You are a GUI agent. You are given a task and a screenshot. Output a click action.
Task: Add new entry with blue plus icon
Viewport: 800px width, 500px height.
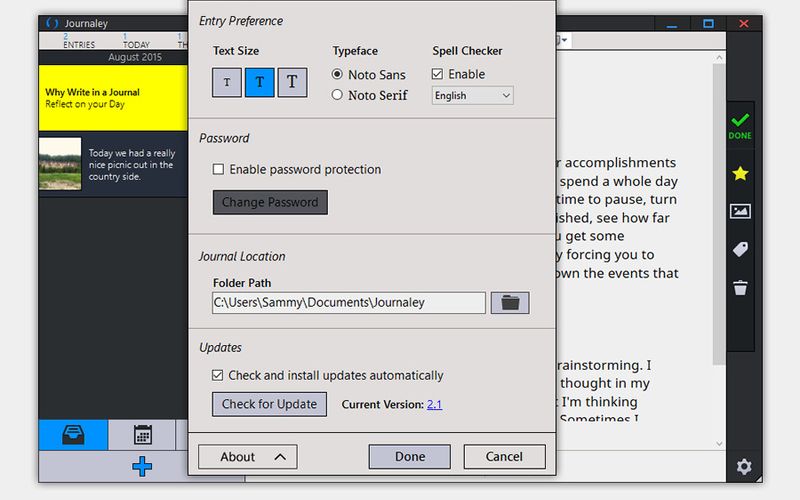click(x=143, y=466)
